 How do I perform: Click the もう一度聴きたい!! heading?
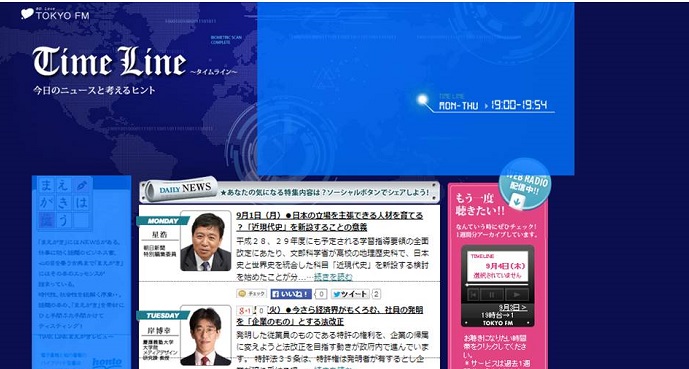coord(479,204)
